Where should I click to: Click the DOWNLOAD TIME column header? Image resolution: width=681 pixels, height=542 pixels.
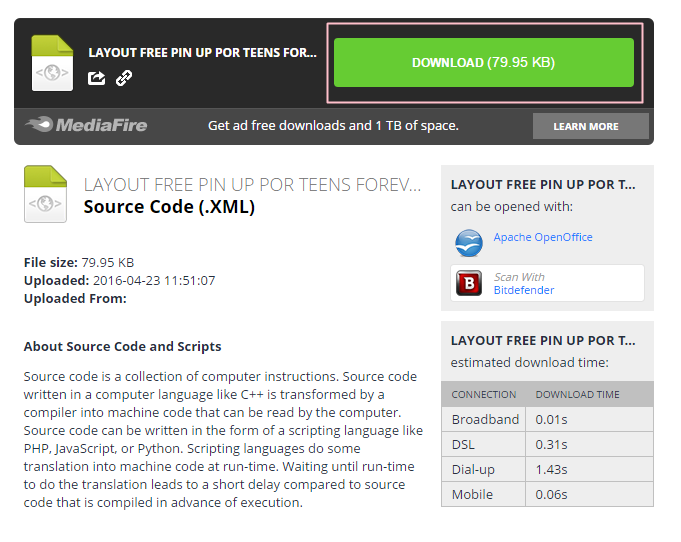click(577, 394)
